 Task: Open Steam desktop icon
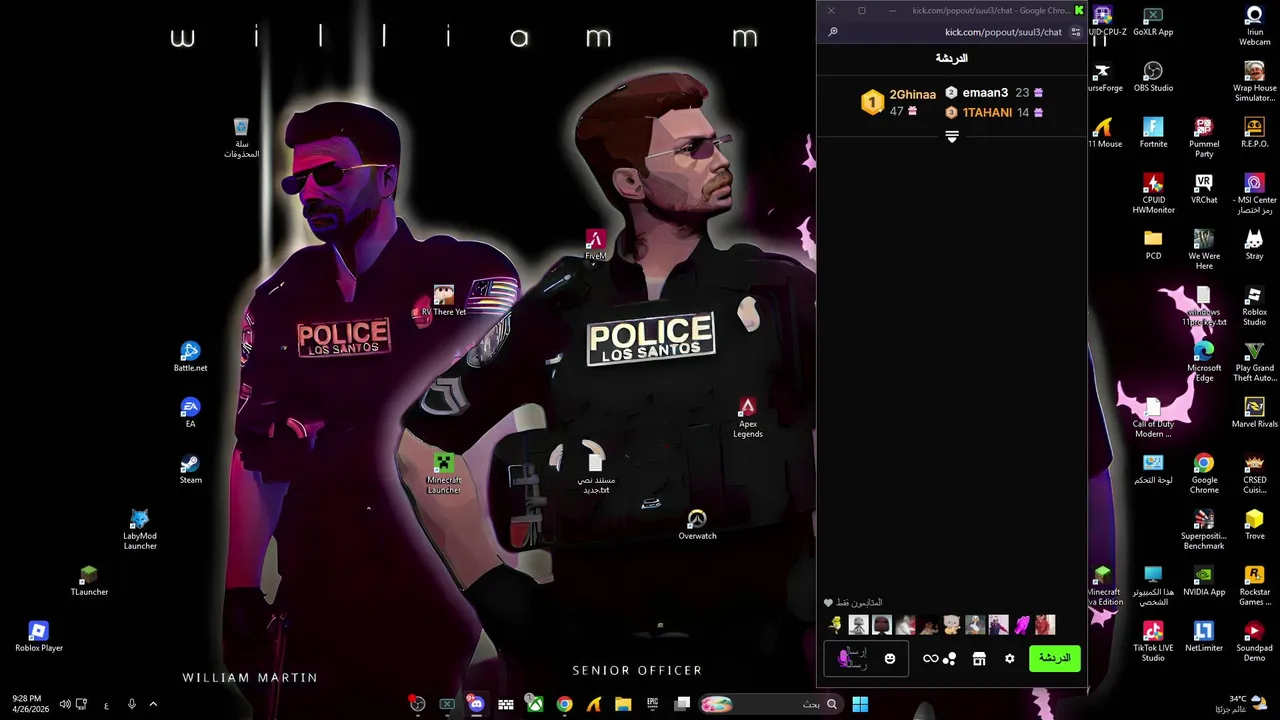[x=190, y=469]
